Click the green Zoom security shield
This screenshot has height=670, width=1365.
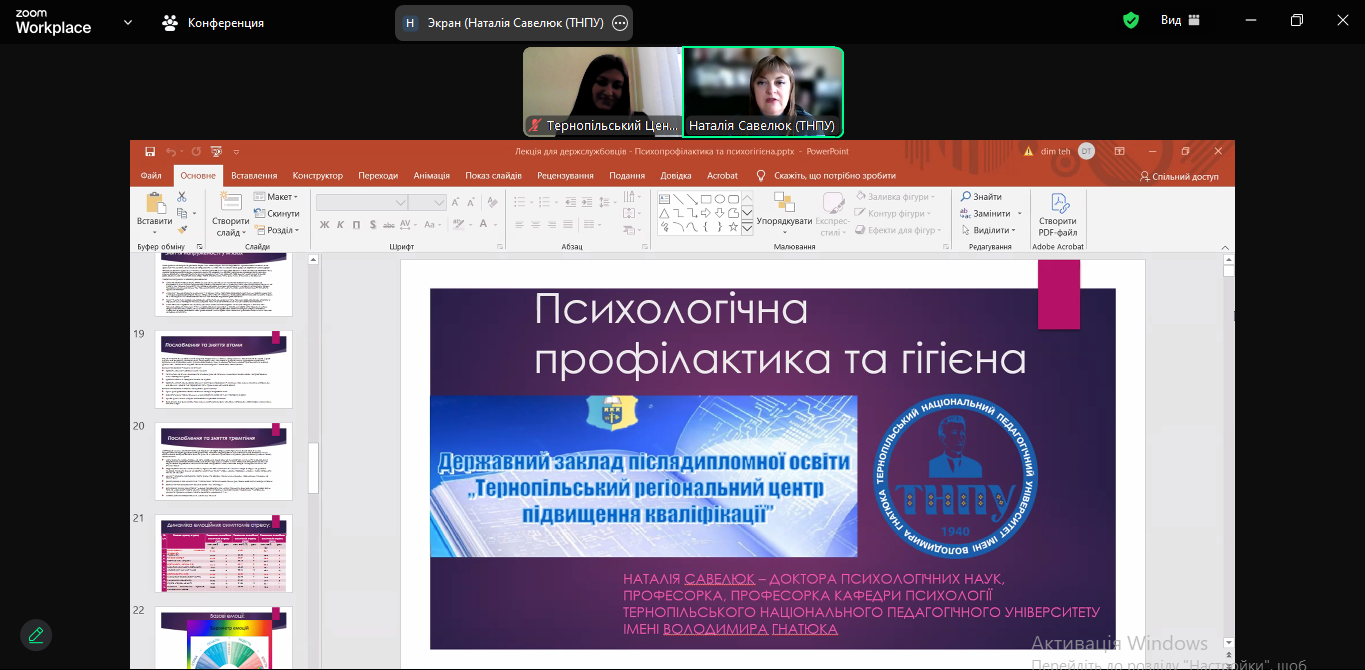coord(1131,21)
